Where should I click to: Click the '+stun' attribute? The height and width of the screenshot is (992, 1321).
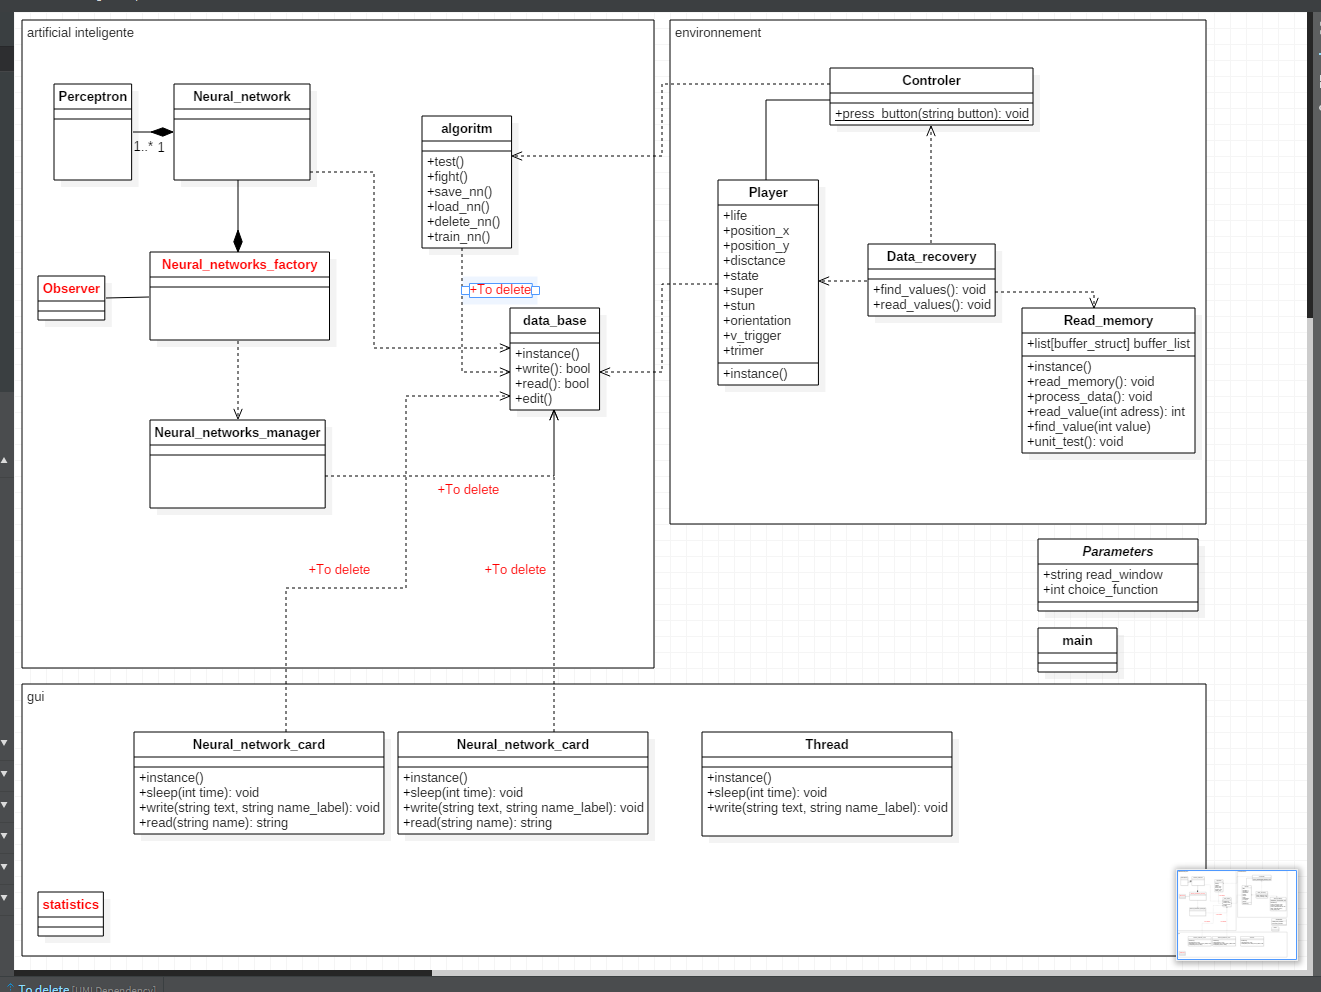pos(739,306)
